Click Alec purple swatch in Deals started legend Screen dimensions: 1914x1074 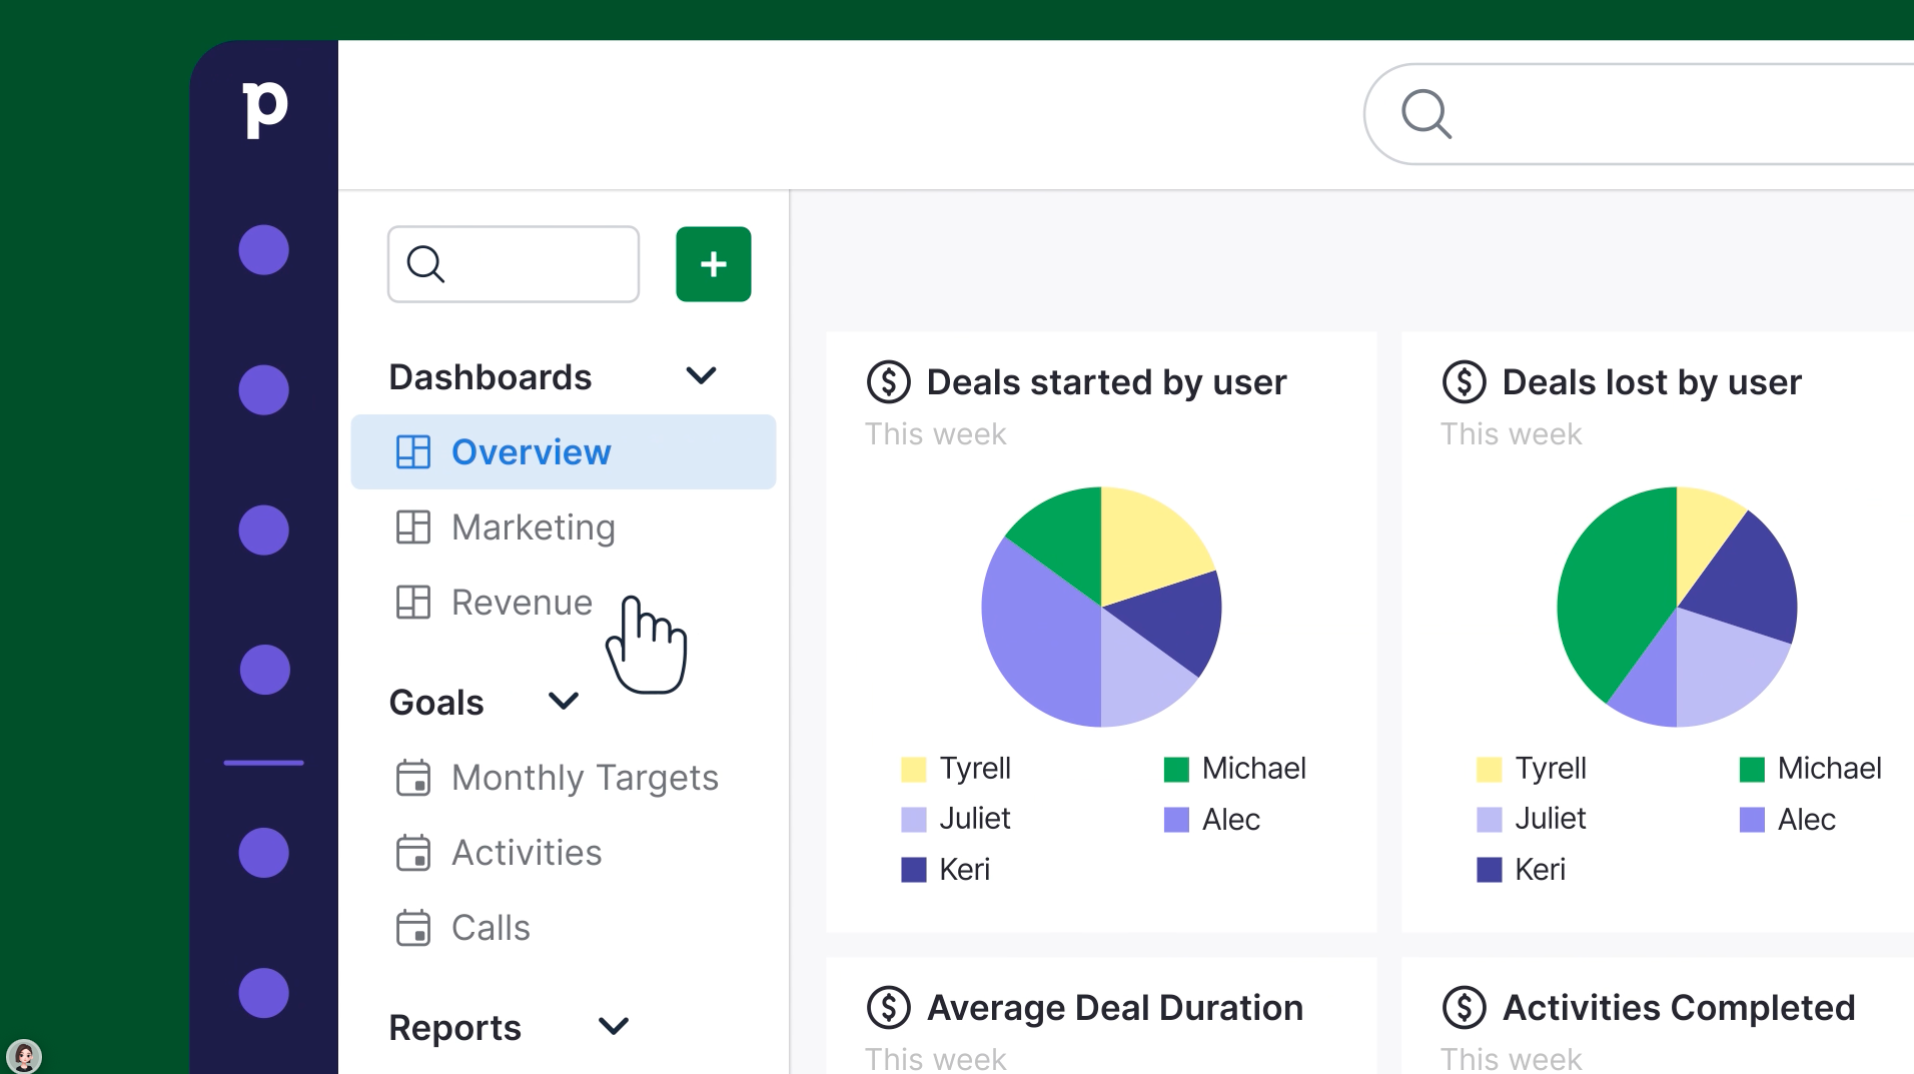[1176, 820]
